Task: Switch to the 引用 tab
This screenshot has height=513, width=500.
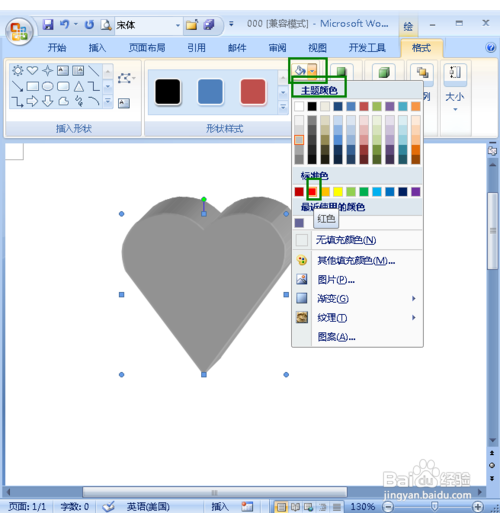Action: 196,48
